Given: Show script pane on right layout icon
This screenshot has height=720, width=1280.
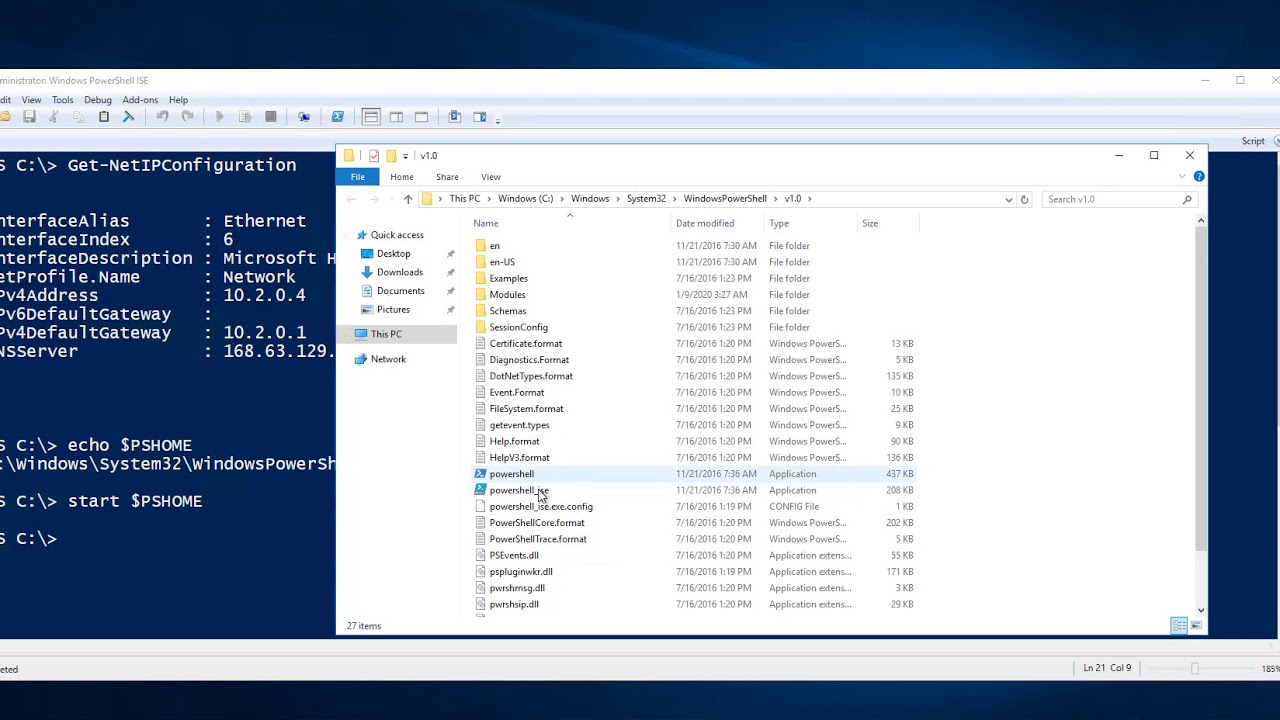Looking at the screenshot, I should (x=396, y=117).
